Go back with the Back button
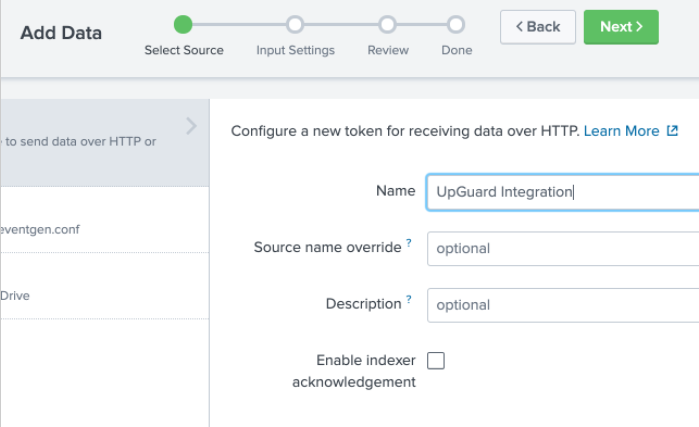Viewport: 699px width, 427px height. point(538,27)
